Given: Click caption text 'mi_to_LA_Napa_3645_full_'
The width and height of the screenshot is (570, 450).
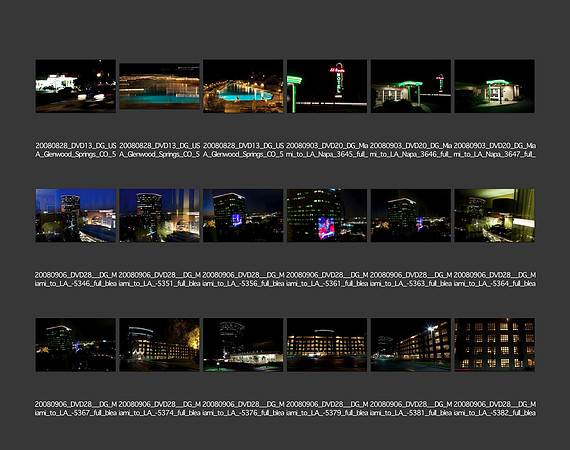Looking at the screenshot, I should point(327,154).
